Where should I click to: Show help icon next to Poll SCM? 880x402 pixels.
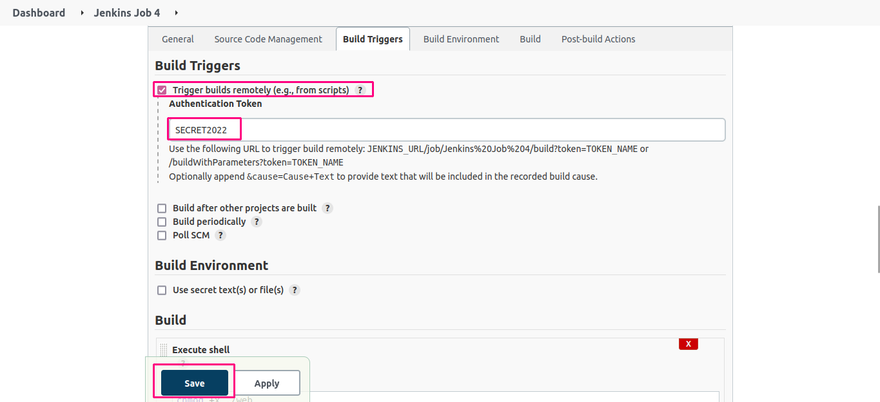[221, 235]
